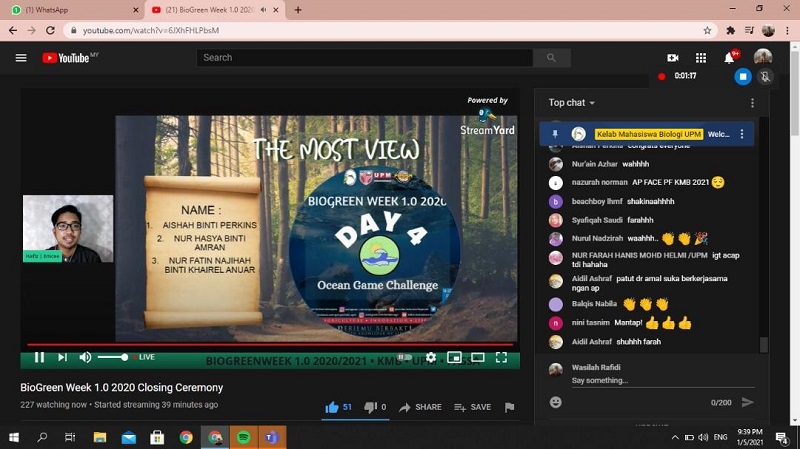Click the SHARE button
Image resolution: width=800 pixels, height=449 pixels.
420,407
